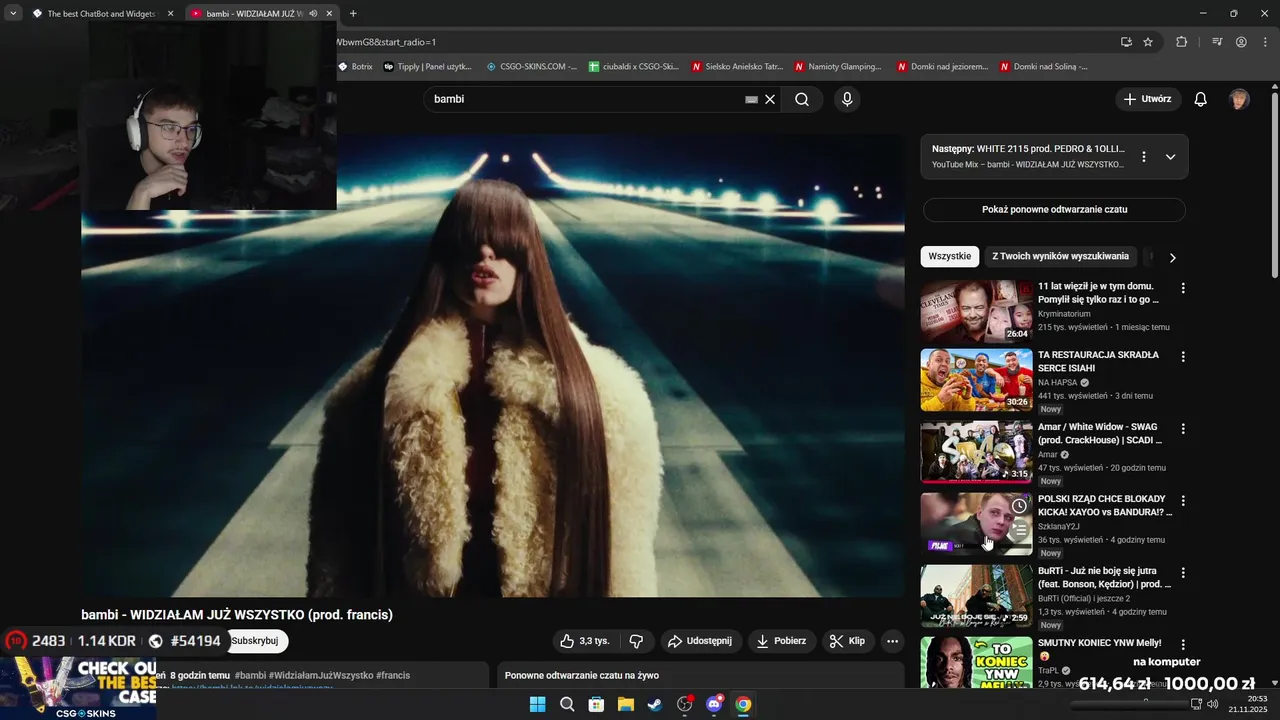Click the #francis hashtag
The height and width of the screenshot is (720, 1280).
(393, 676)
